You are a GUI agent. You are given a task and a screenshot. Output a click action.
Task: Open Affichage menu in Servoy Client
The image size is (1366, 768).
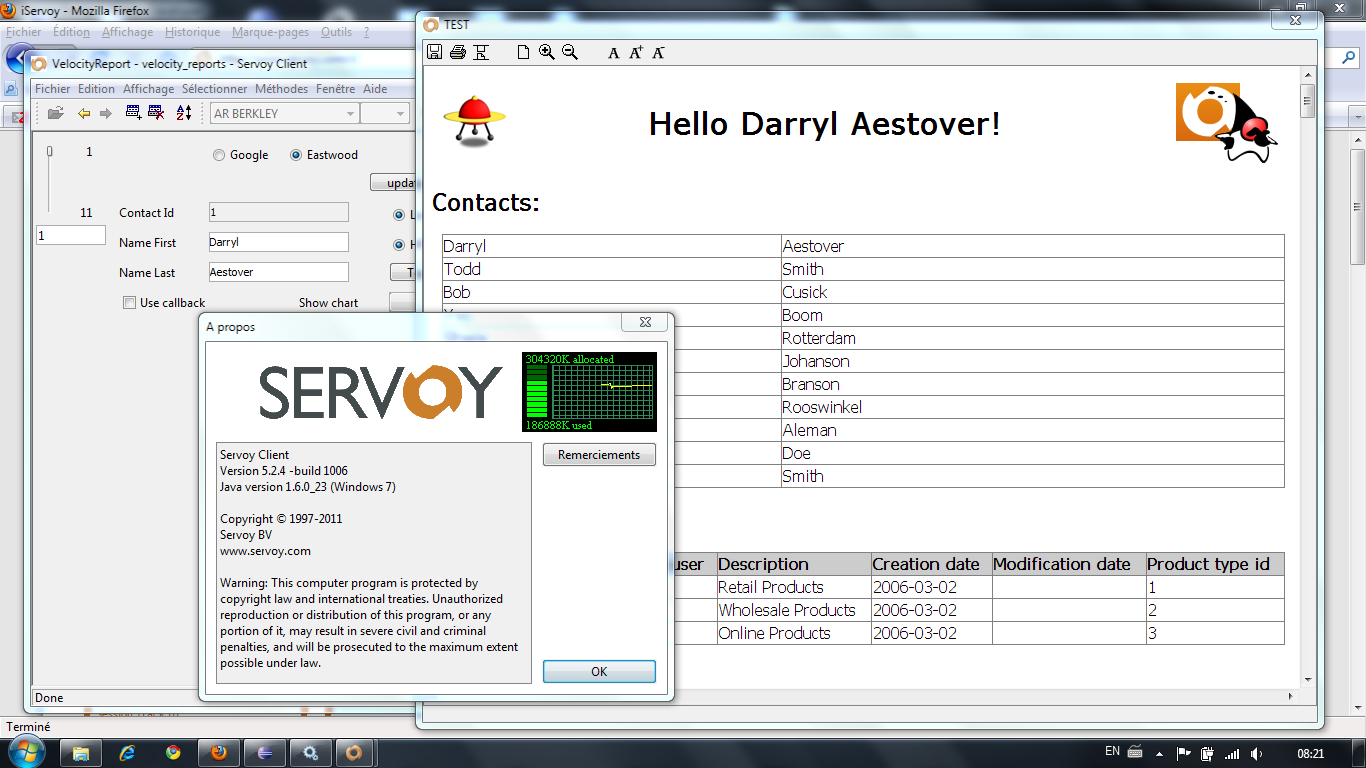click(149, 89)
